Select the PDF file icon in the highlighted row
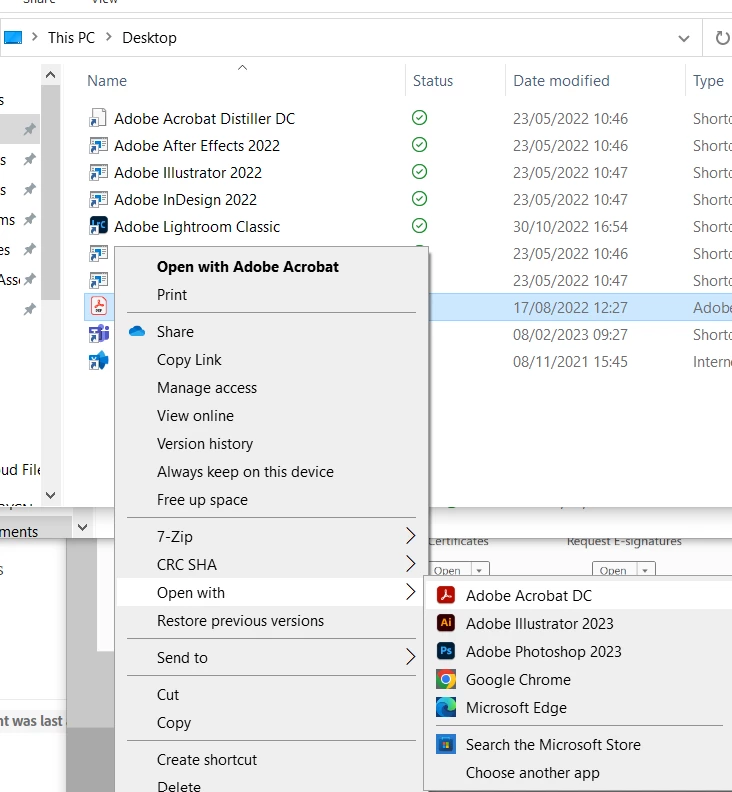732x792 pixels. (99, 307)
